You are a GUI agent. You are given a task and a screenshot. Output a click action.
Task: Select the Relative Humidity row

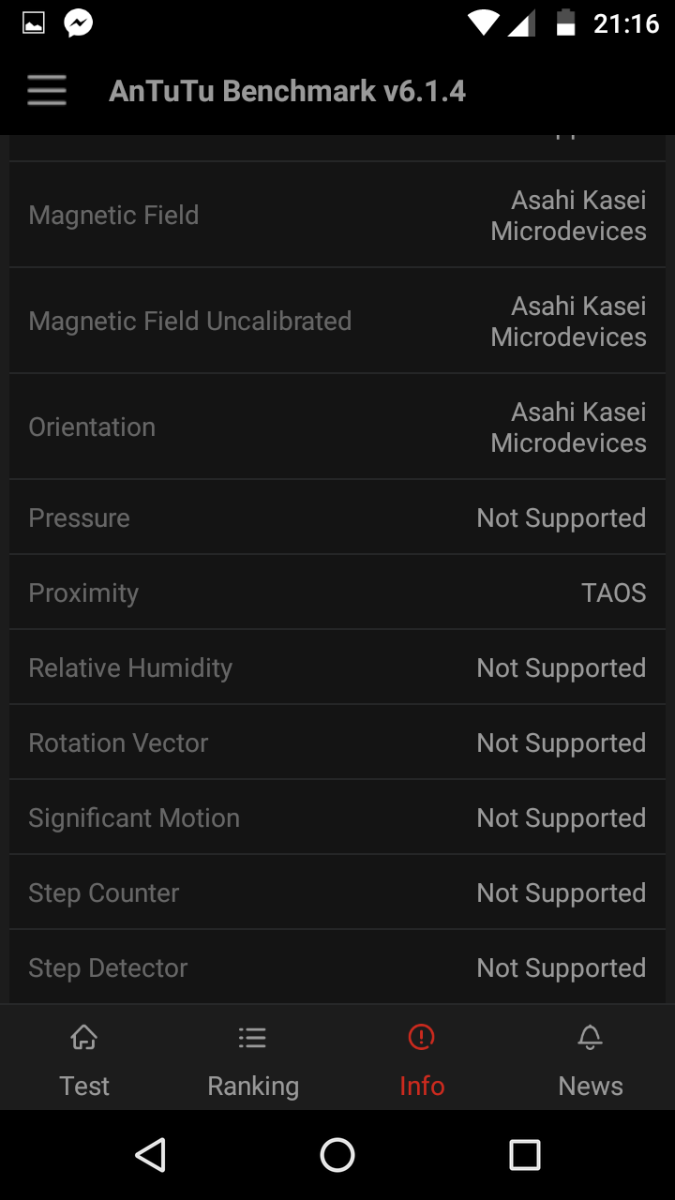(337, 668)
